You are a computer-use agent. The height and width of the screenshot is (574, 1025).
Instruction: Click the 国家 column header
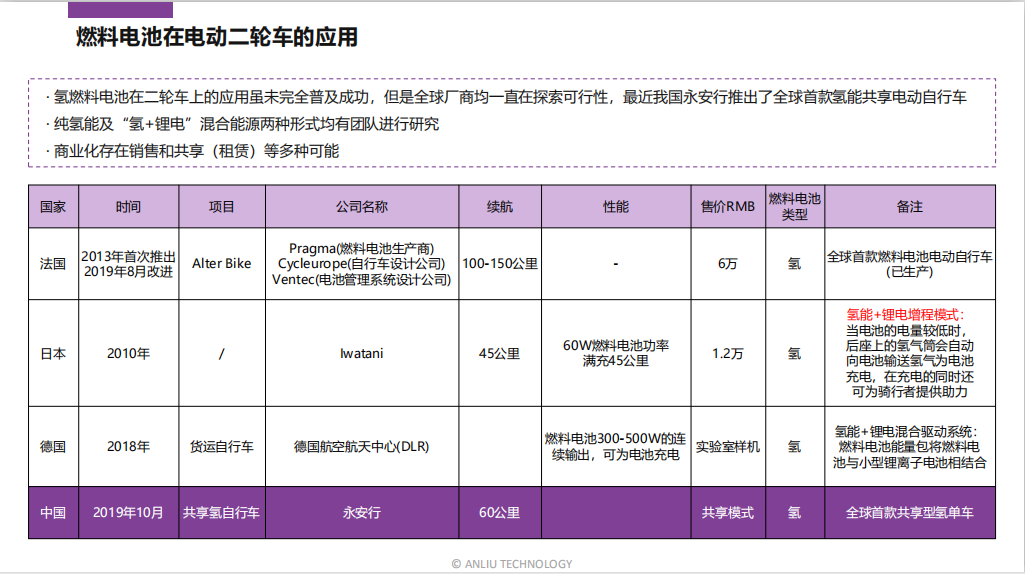tap(53, 207)
